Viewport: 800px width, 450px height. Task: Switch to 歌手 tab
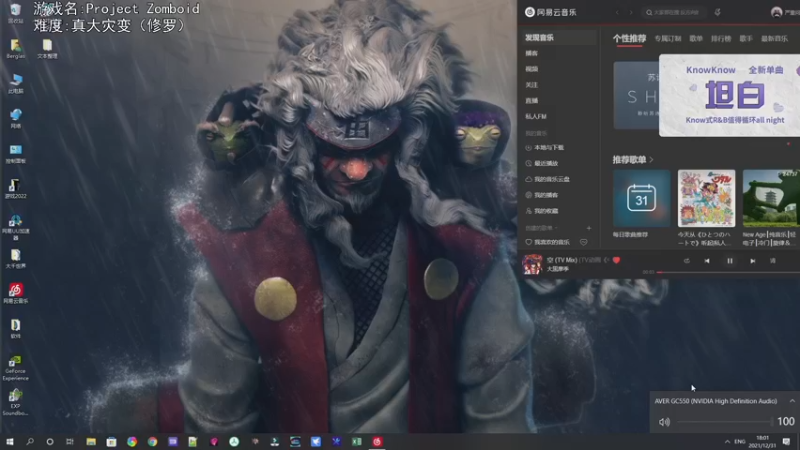(x=746, y=39)
